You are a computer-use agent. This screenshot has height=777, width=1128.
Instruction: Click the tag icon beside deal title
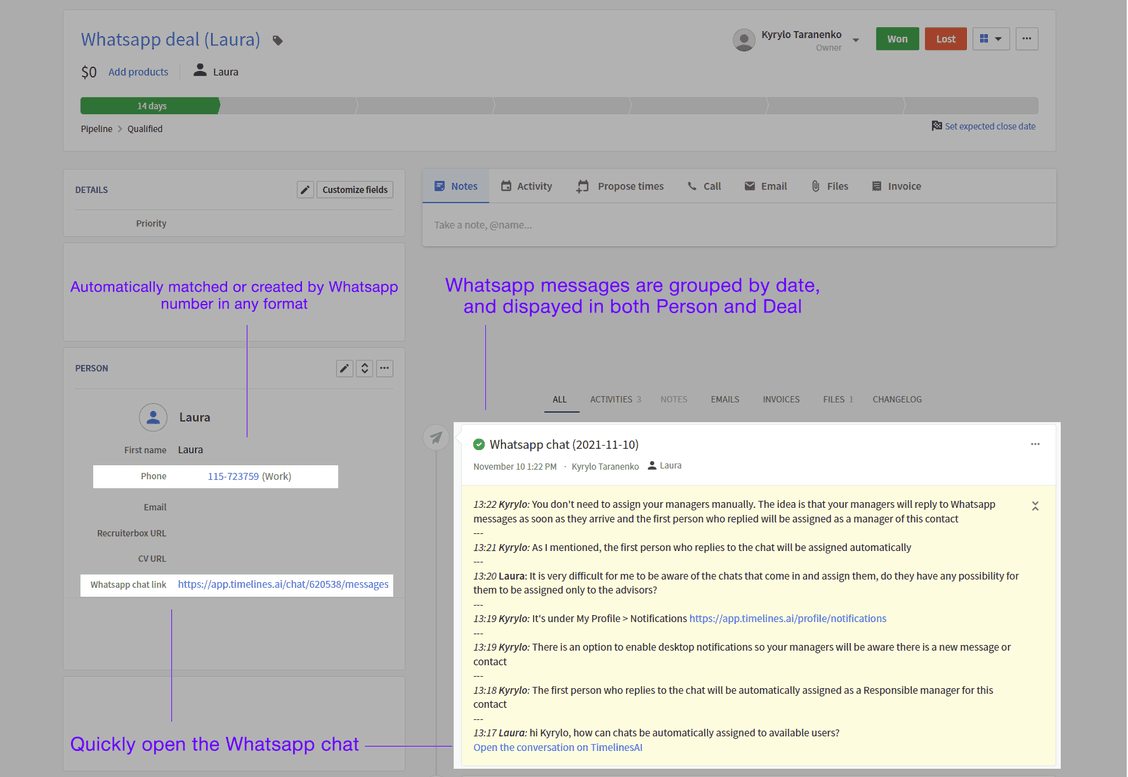[278, 41]
